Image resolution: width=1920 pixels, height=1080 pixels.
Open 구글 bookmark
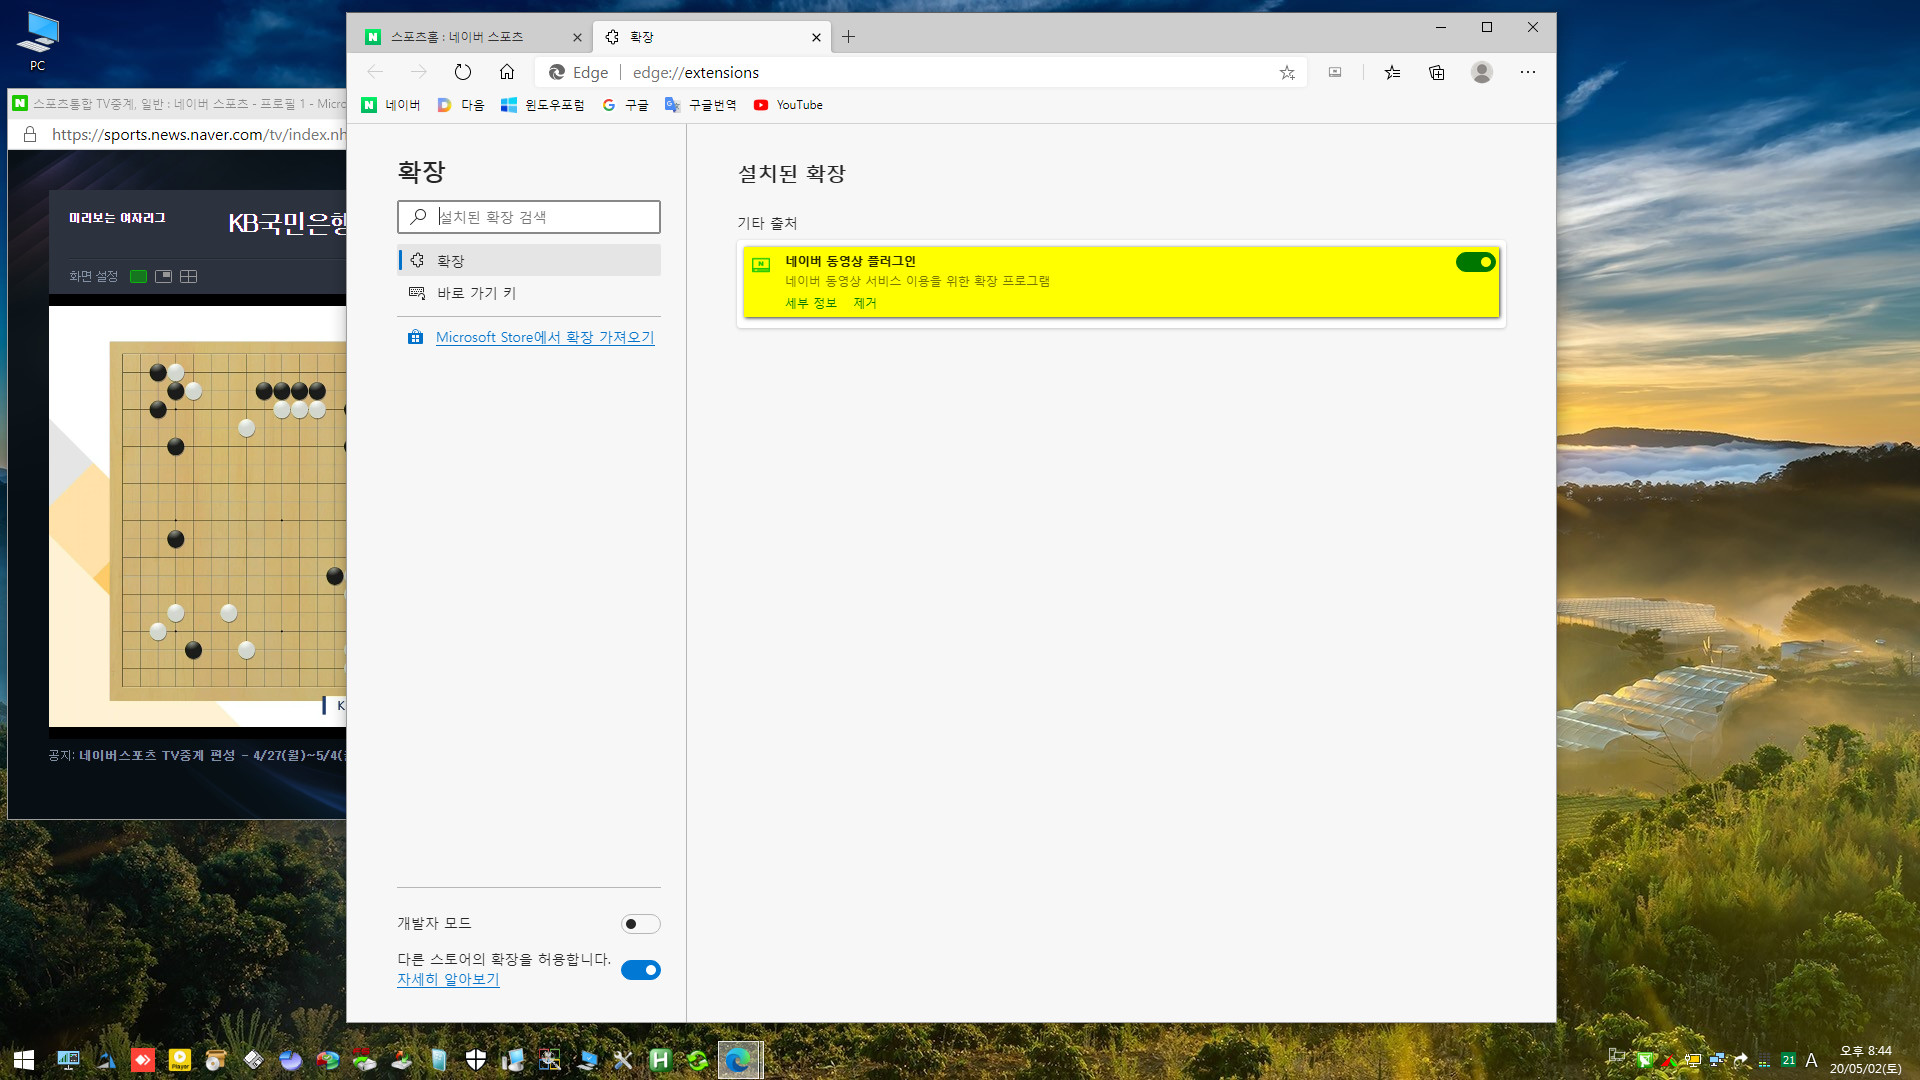pos(625,105)
